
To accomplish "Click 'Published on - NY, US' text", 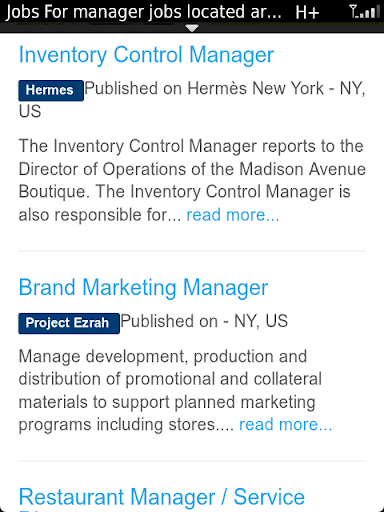I will tap(204, 321).
